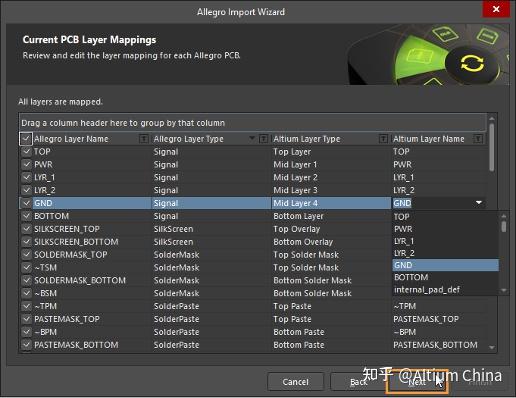Click the ~TPM Allegro layer name

click(x=46, y=306)
